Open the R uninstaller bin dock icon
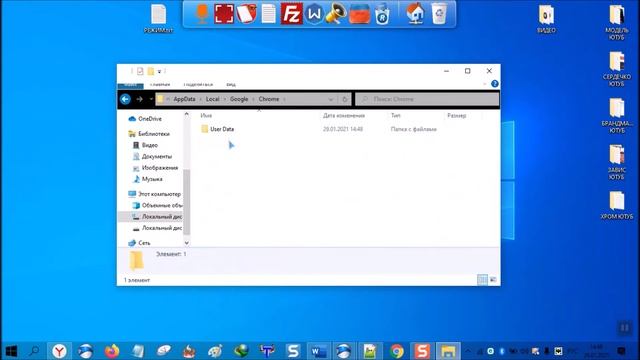 point(382,14)
